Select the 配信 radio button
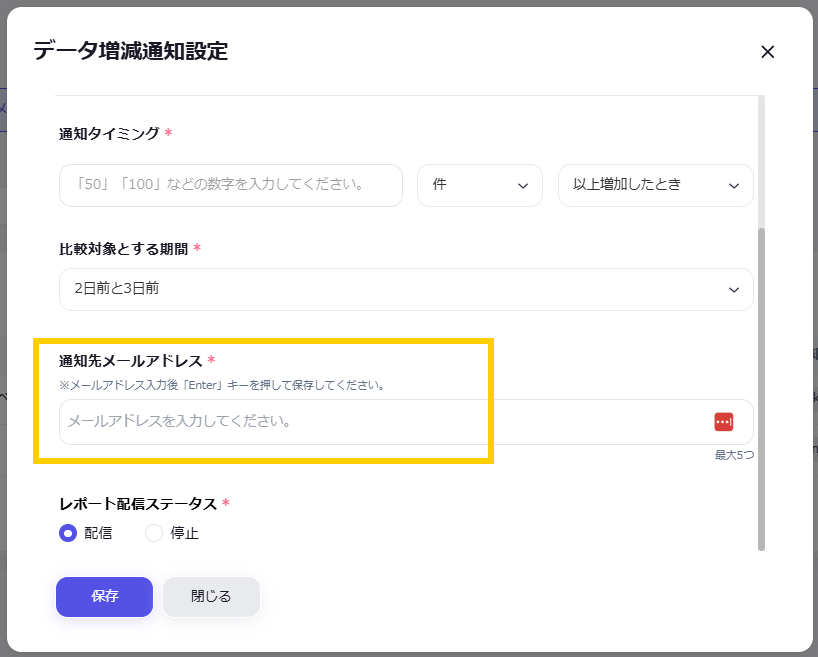This screenshot has width=818, height=657. 68,533
